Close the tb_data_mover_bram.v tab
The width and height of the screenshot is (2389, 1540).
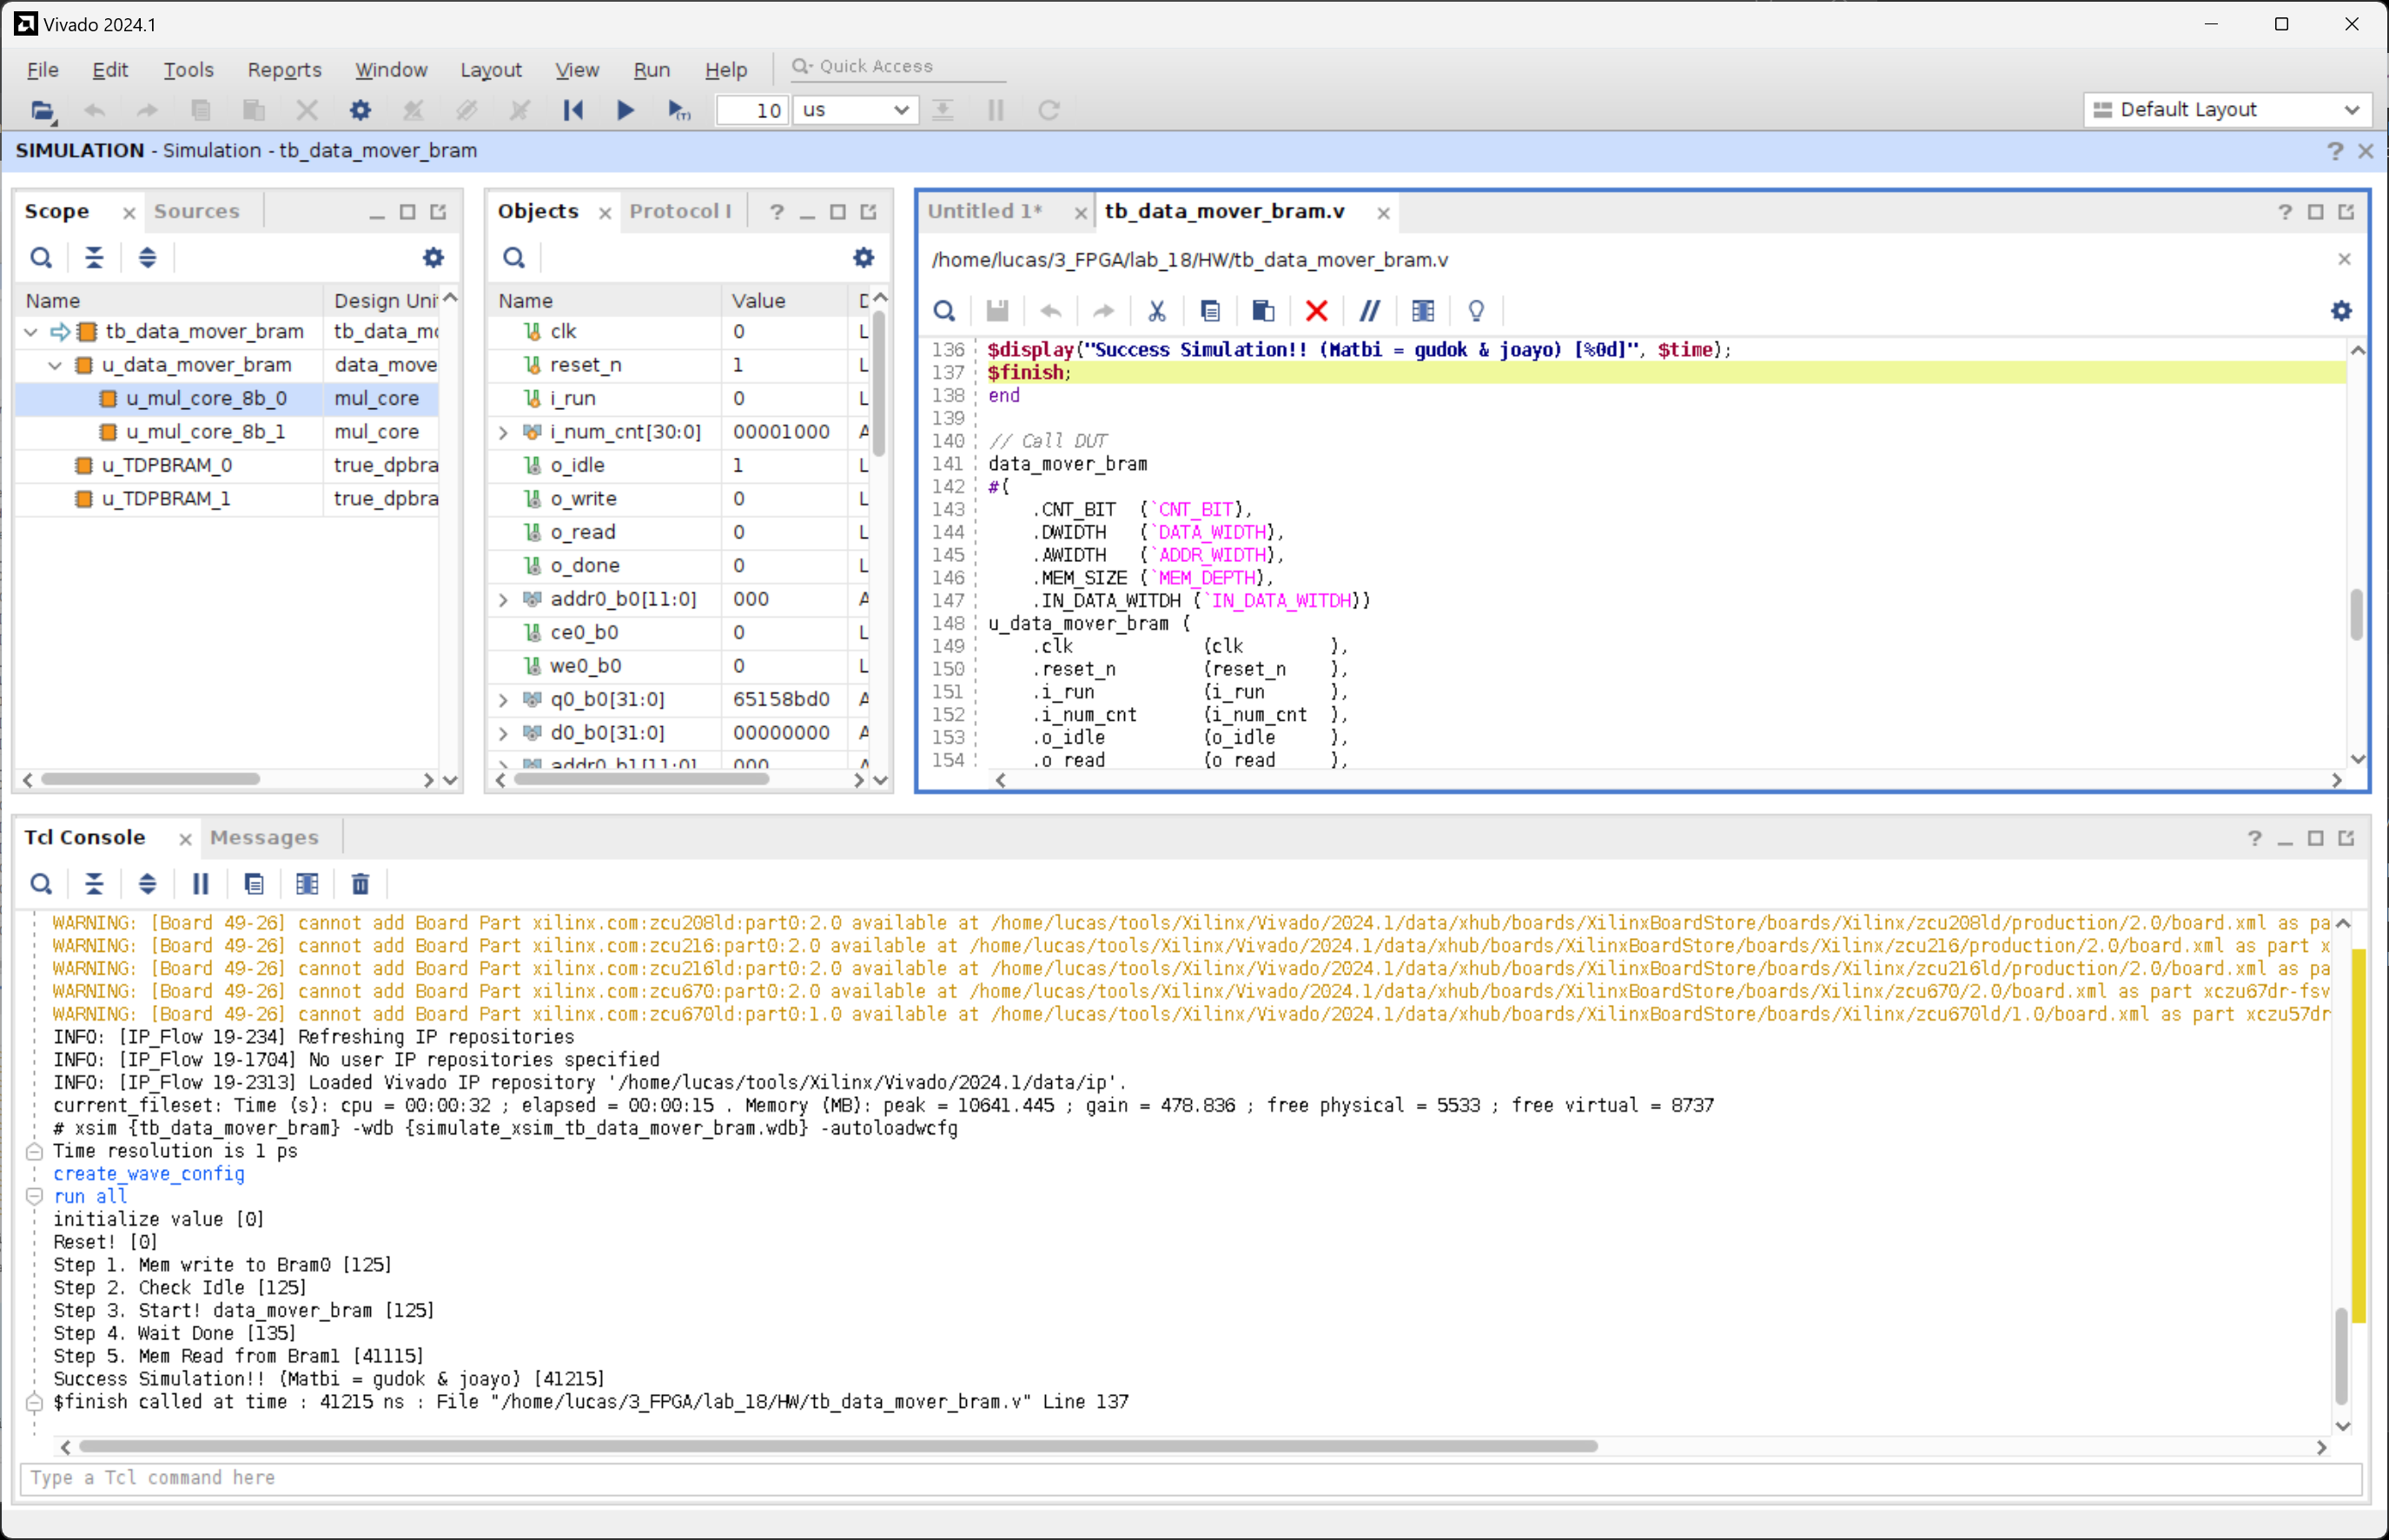pyautogui.click(x=1383, y=213)
